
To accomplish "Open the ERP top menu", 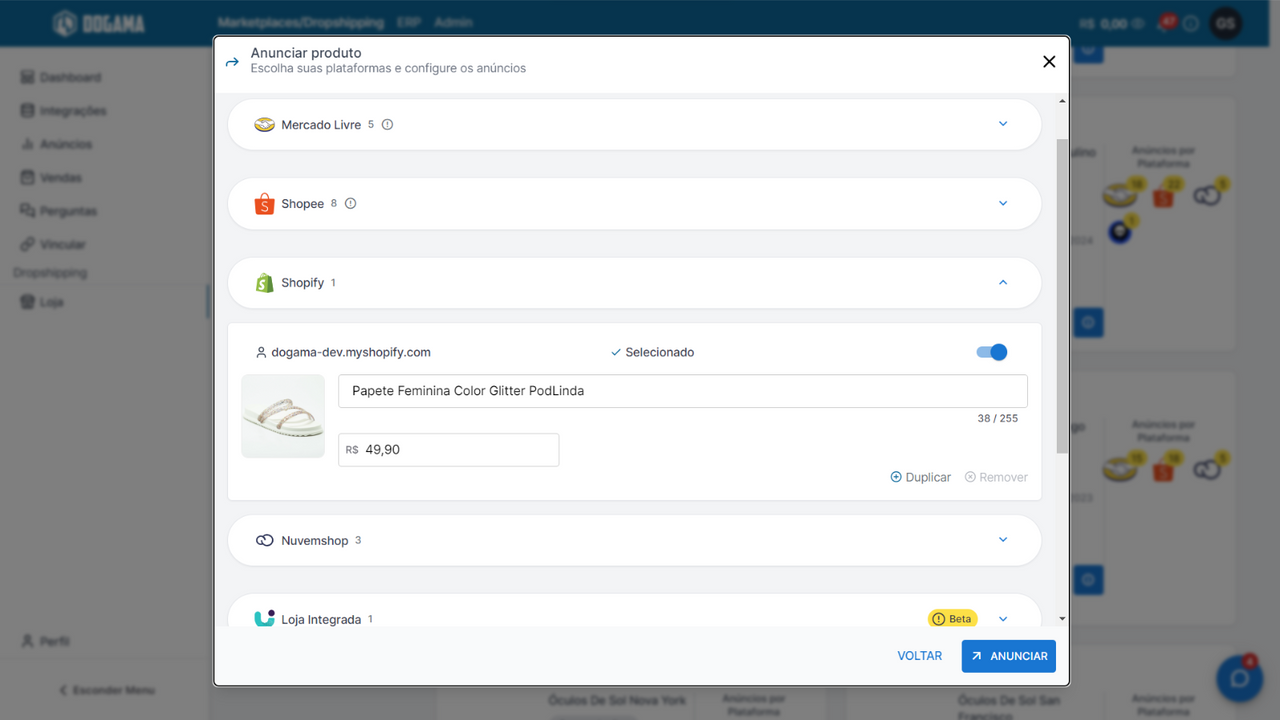I will 408,22.
